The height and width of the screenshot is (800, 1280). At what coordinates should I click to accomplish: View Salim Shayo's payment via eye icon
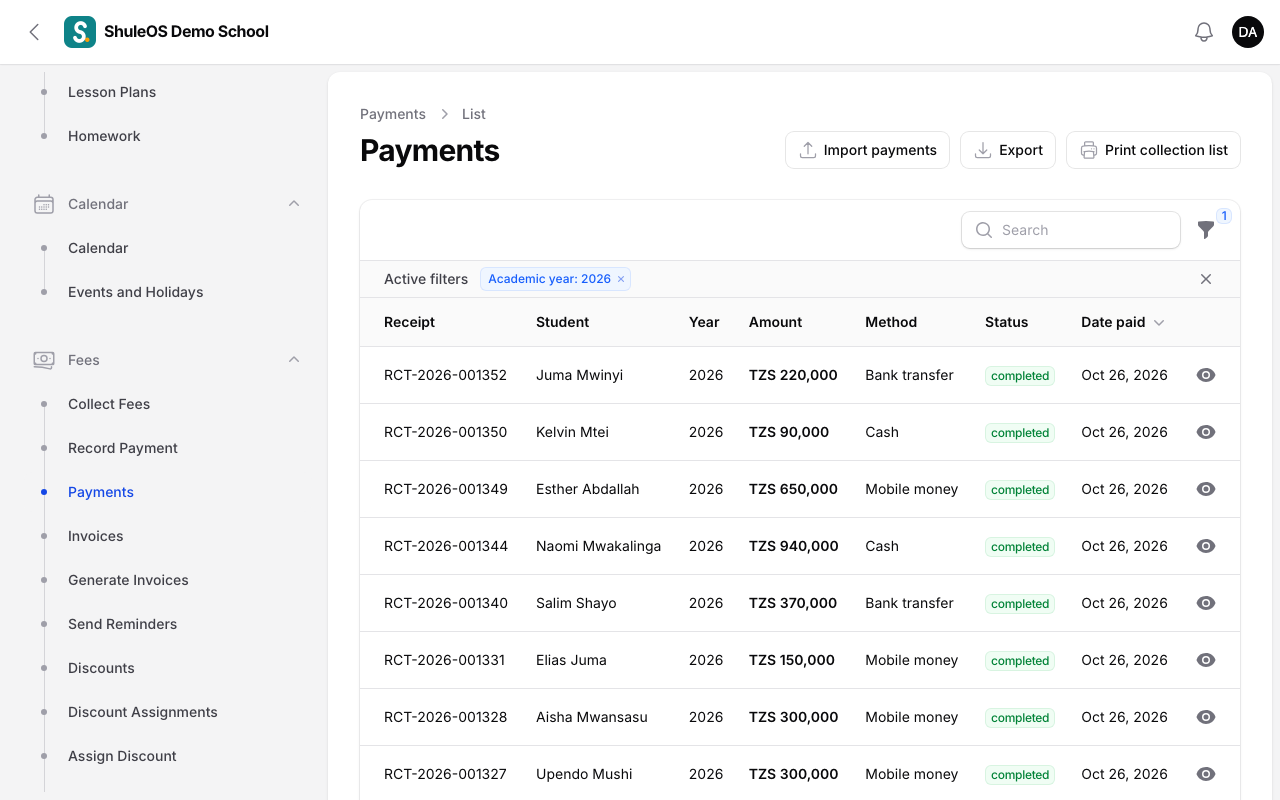coord(1206,603)
